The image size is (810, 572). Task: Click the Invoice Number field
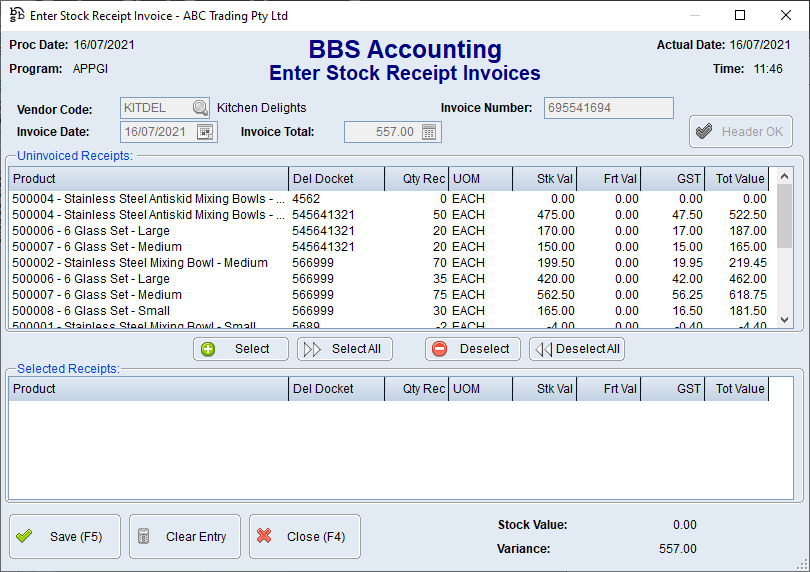608,108
